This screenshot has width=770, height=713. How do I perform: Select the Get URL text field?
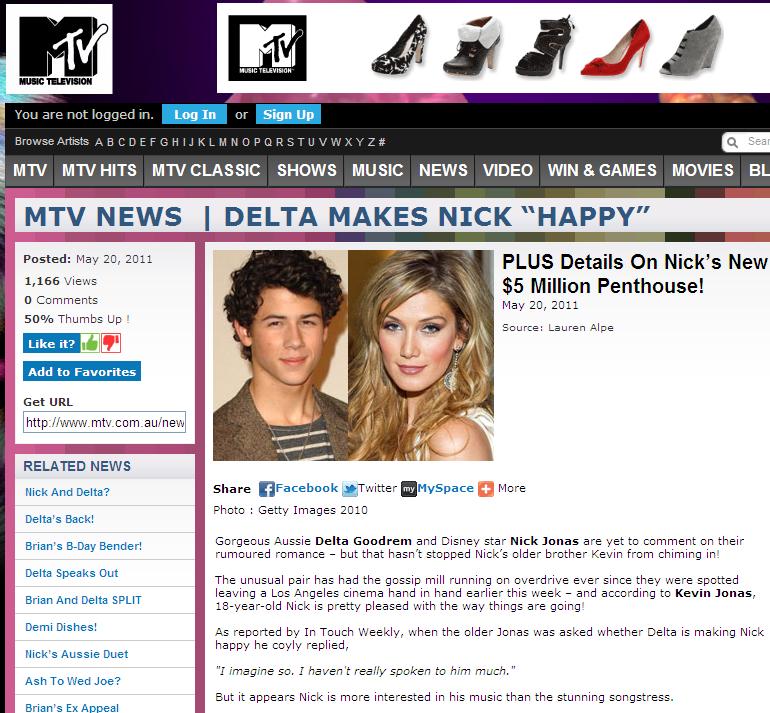[104, 422]
